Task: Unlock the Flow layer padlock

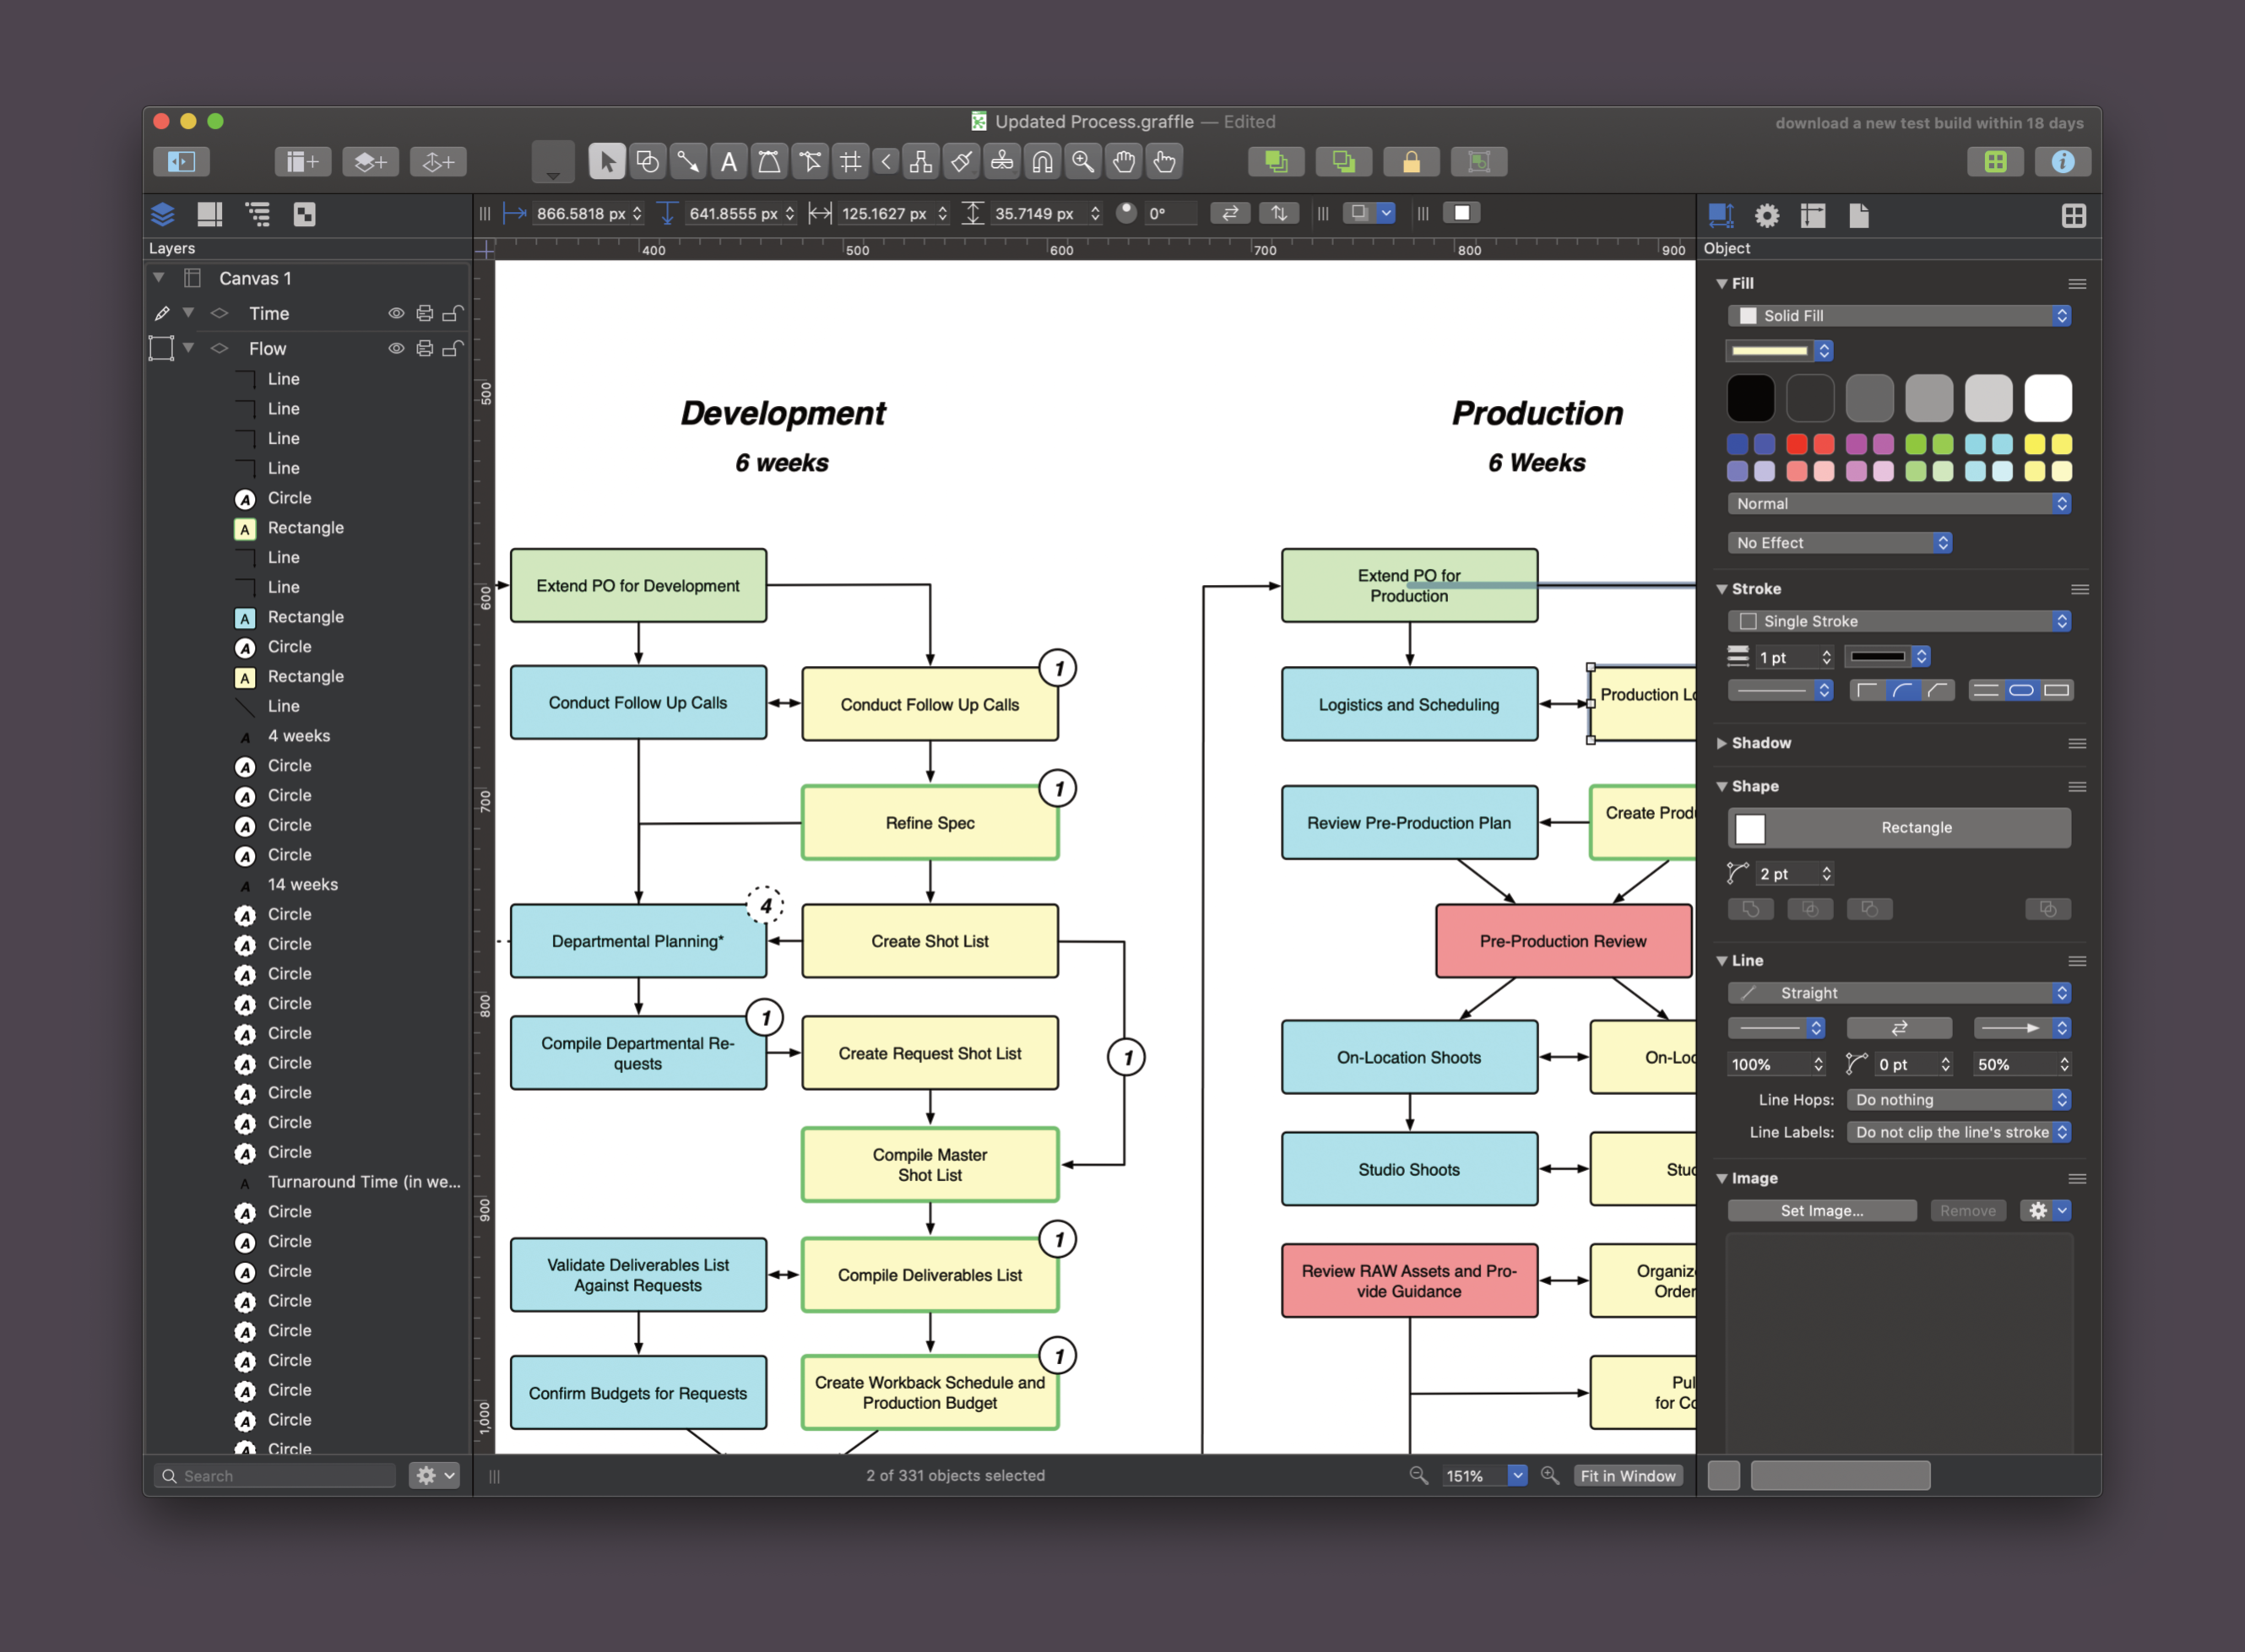Action: [x=453, y=348]
